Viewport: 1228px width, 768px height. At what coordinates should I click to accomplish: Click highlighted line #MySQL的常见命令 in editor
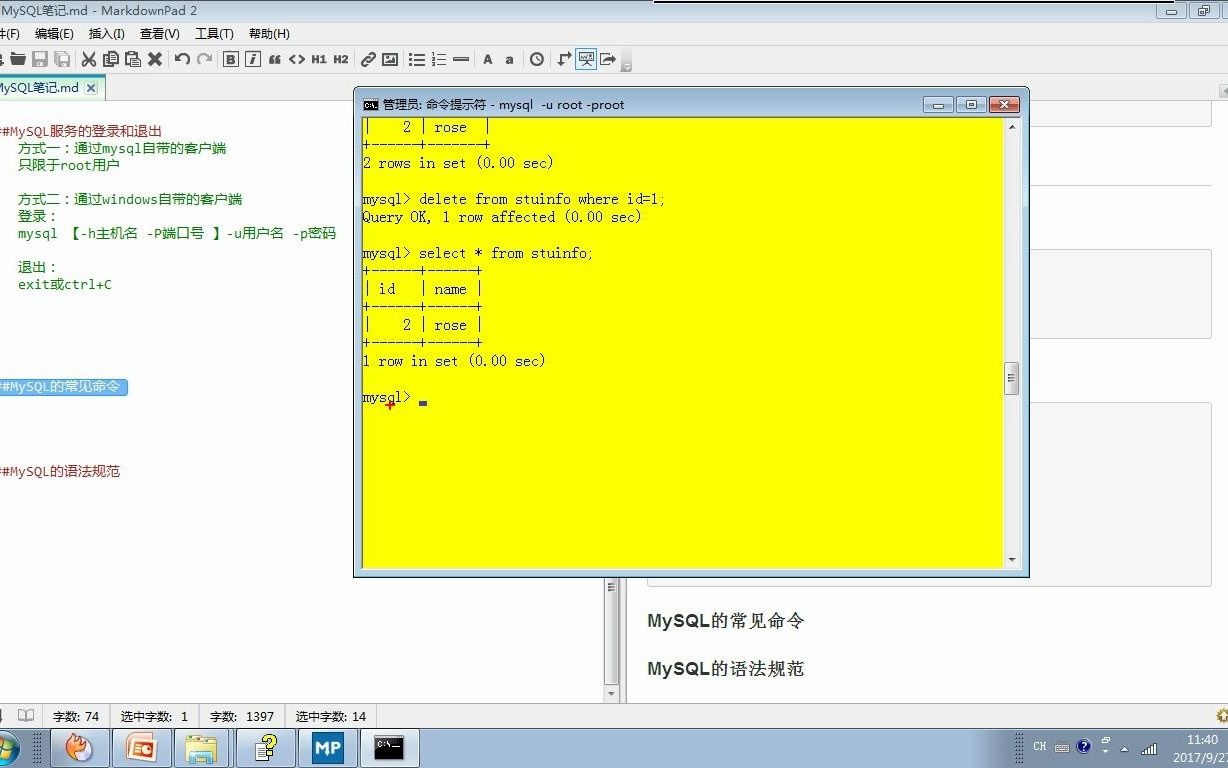63,386
